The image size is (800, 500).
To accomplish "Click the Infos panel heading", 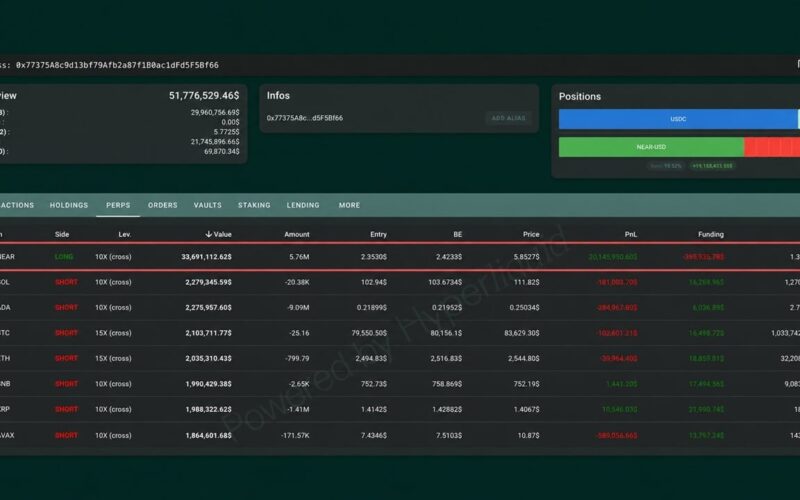I will tap(278, 95).
